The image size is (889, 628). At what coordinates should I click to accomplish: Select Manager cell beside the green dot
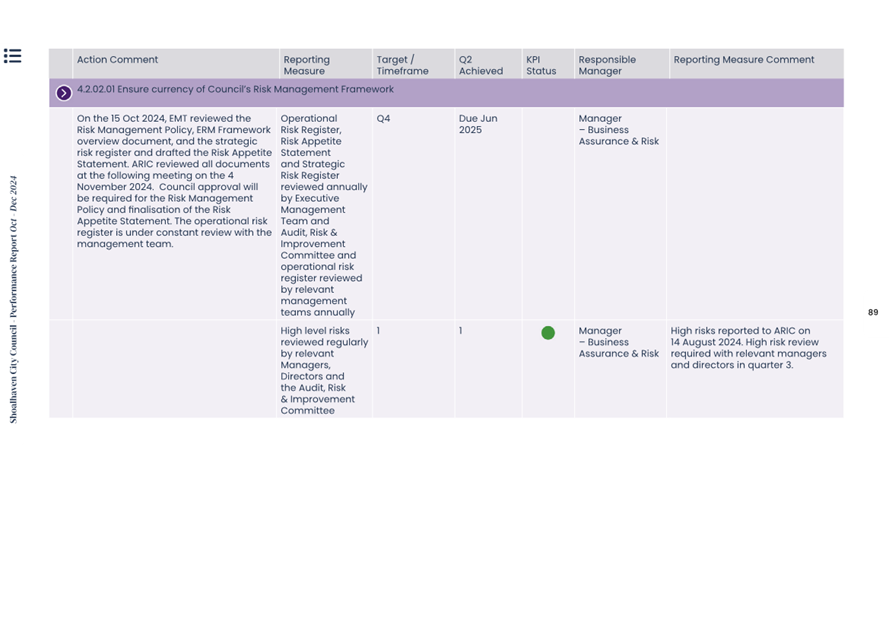pyautogui.click(x=618, y=342)
